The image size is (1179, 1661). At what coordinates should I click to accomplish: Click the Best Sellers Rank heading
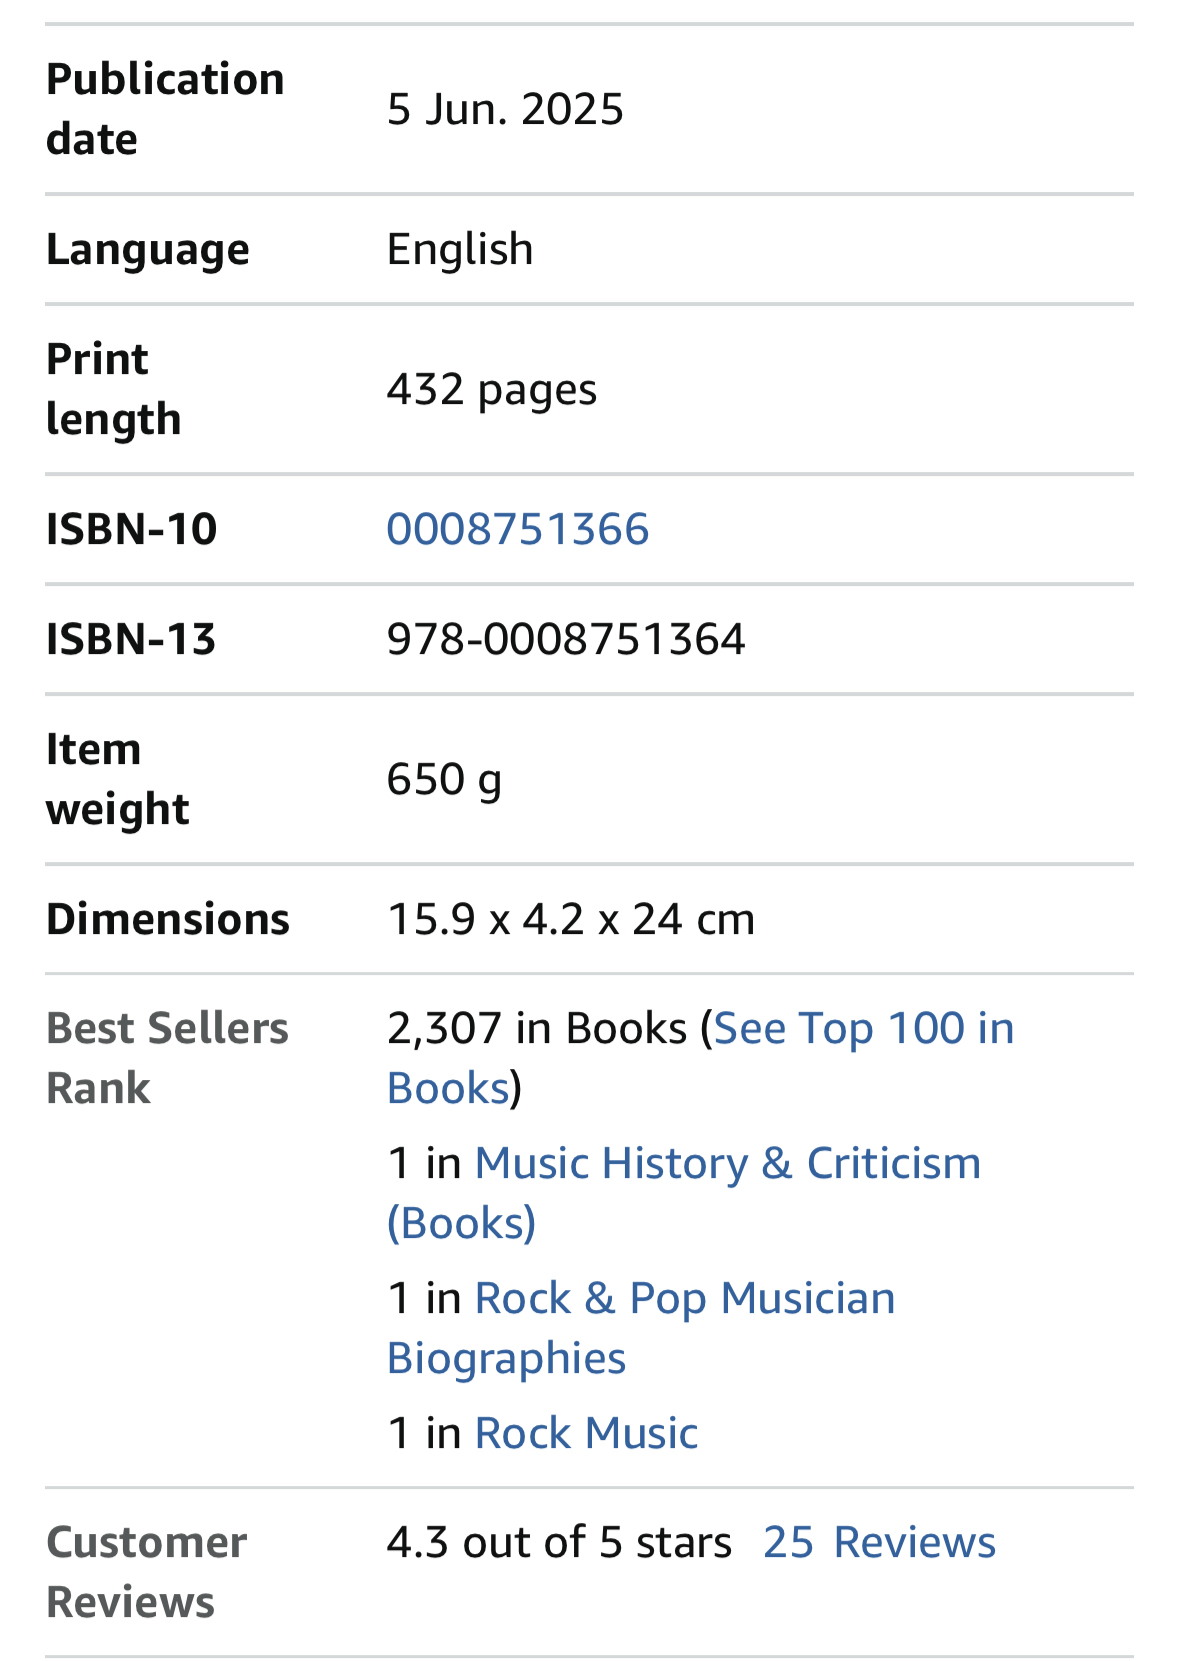pos(167,1058)
